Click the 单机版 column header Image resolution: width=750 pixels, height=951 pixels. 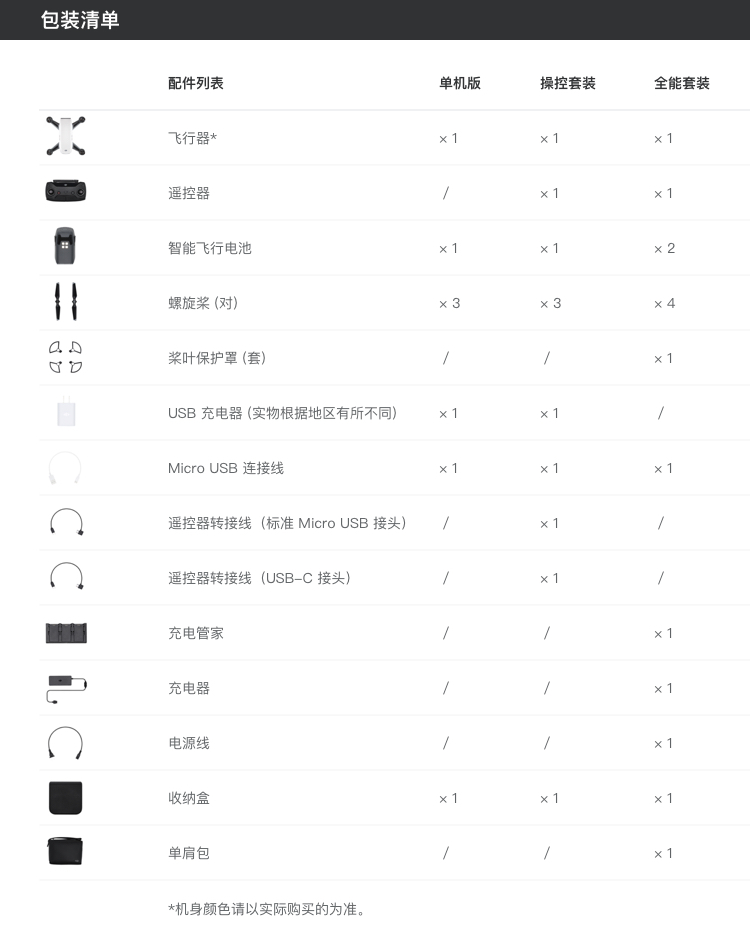click(x=460, y=83)
